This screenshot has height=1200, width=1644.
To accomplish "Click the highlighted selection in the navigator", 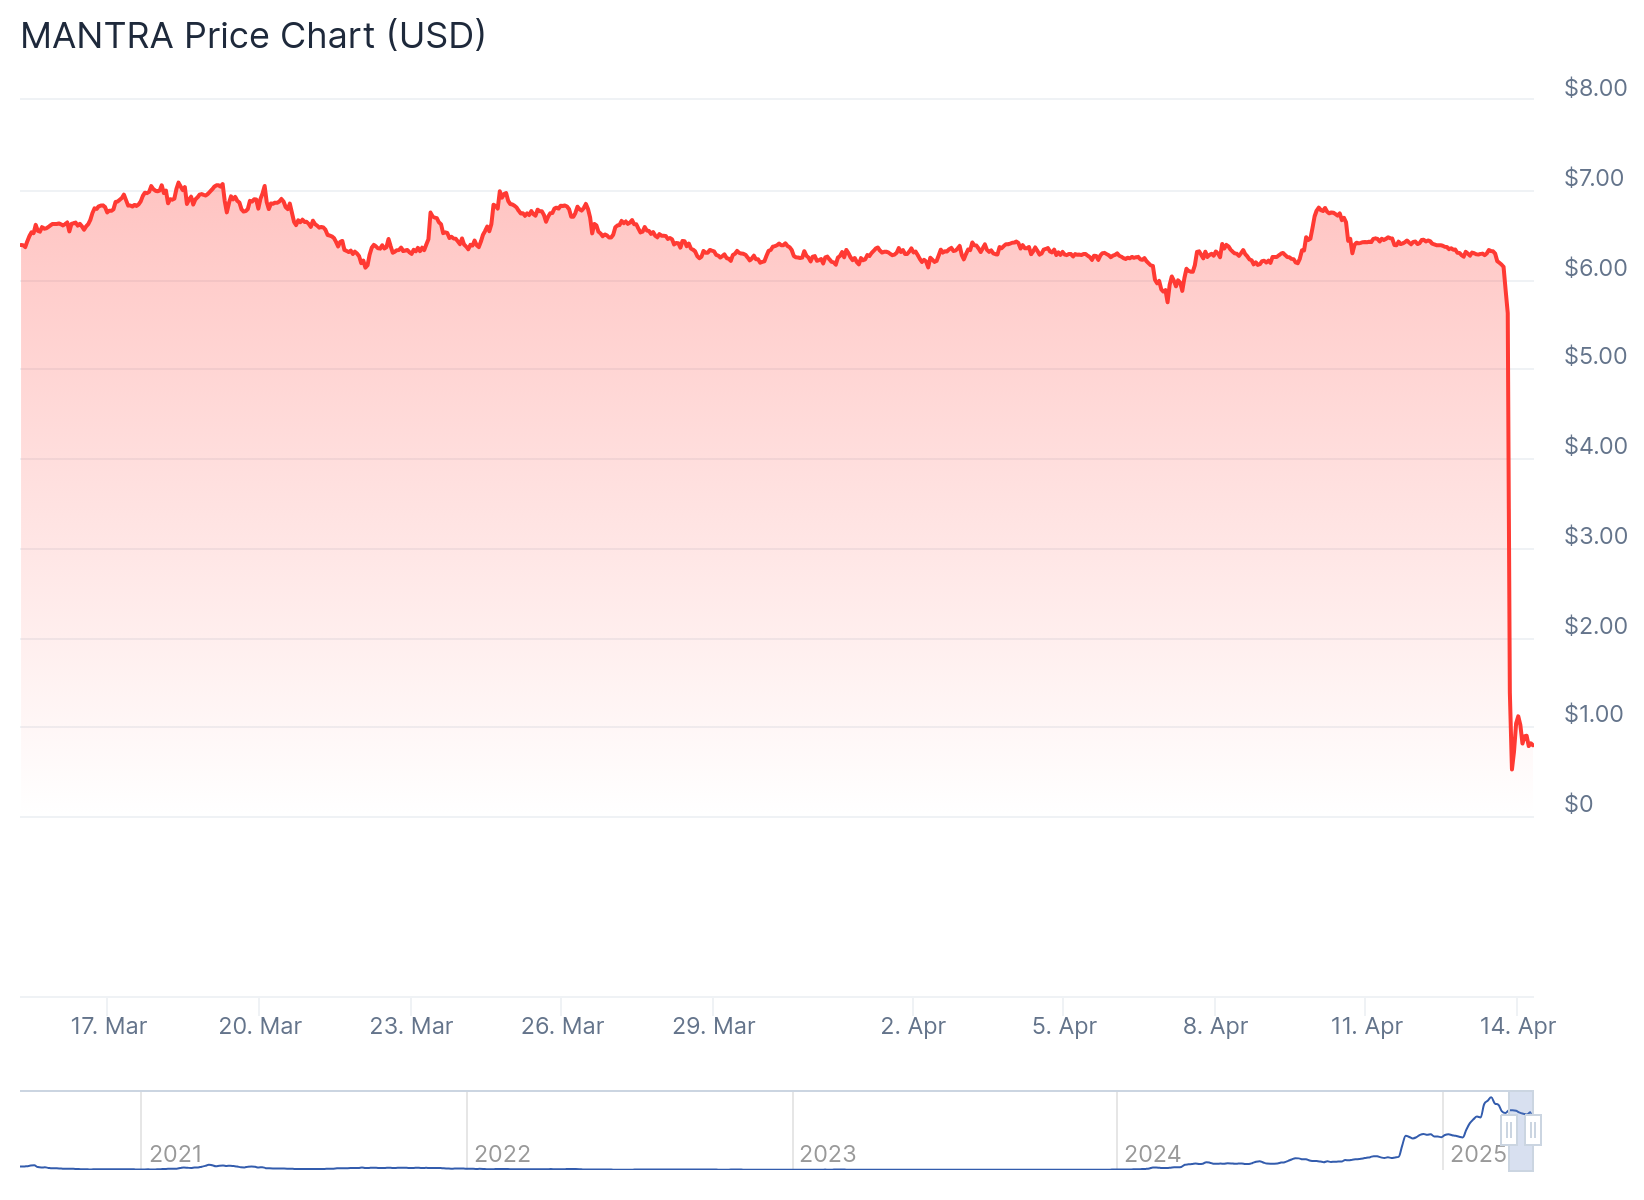I will [x=1521, y=1140].
